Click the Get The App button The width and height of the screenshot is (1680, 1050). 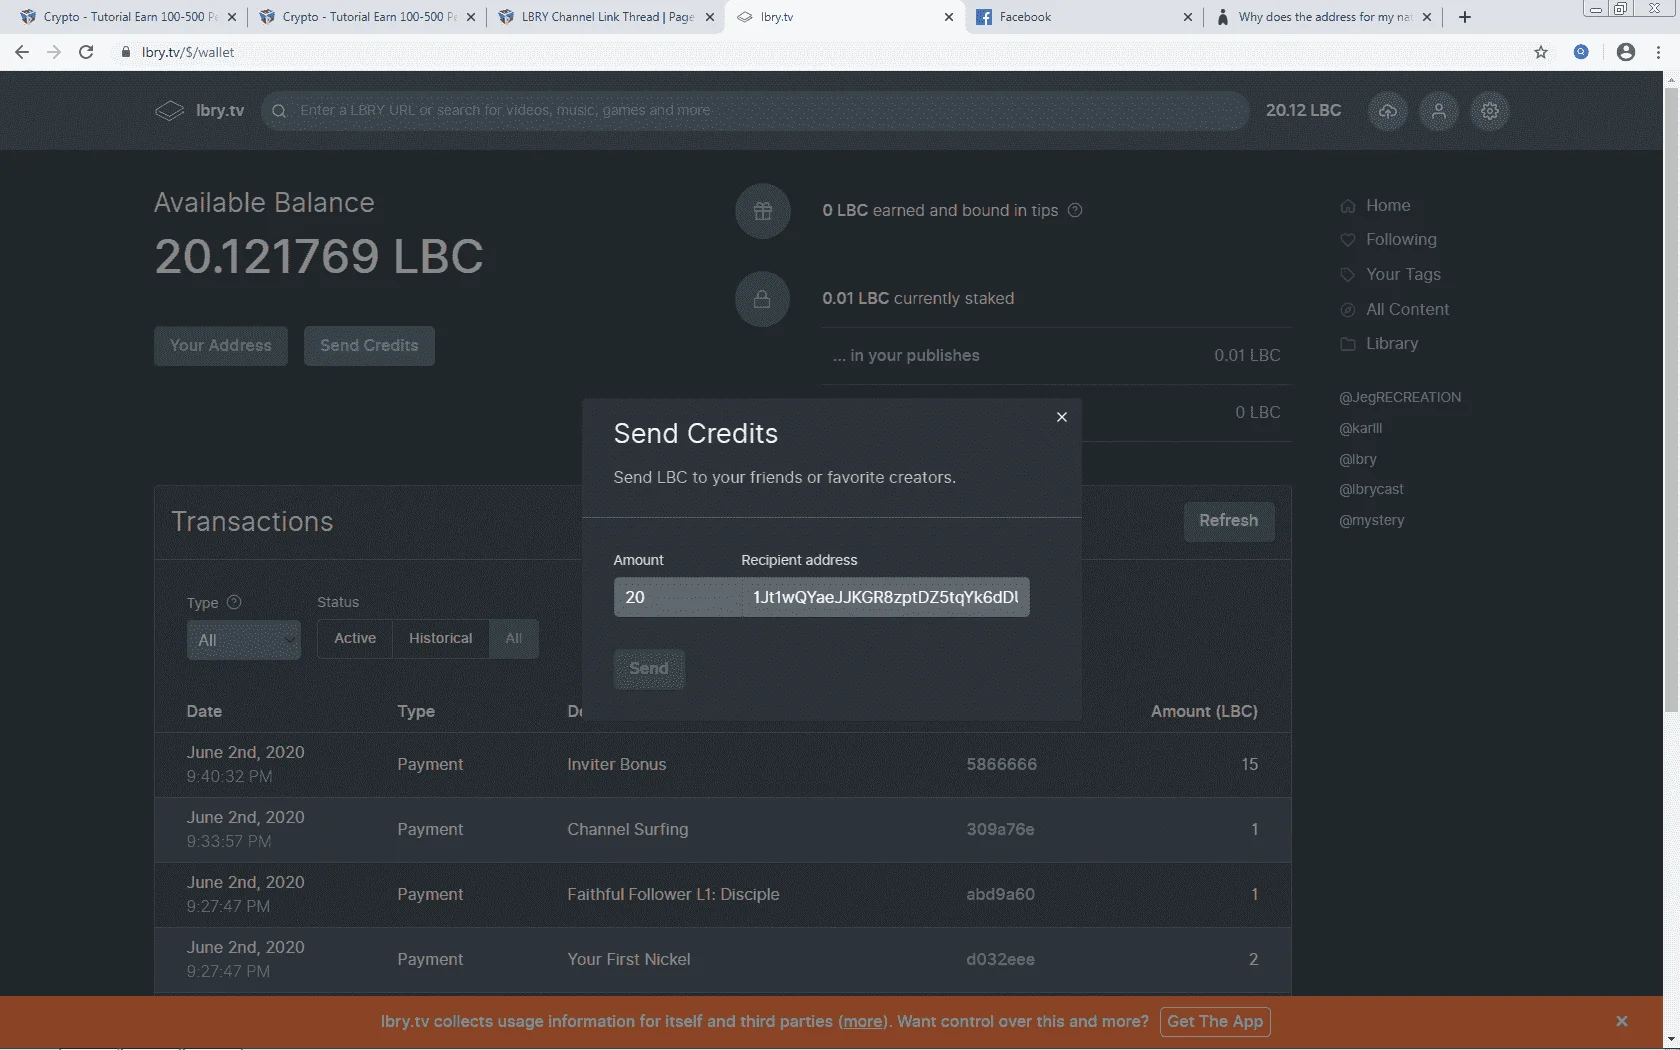point(1215,1021)
